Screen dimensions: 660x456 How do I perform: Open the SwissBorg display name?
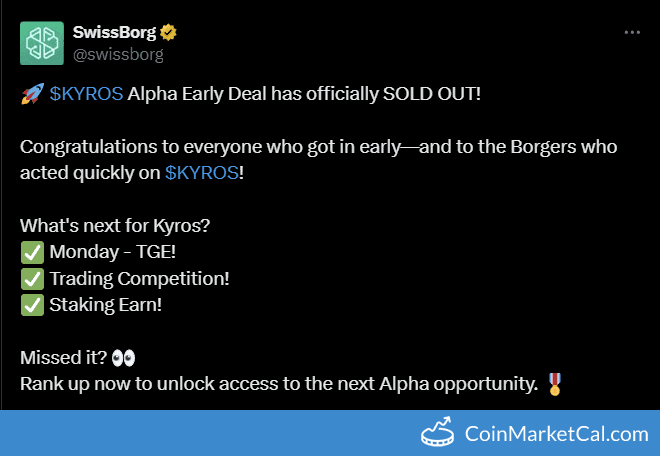pos(115,32)
